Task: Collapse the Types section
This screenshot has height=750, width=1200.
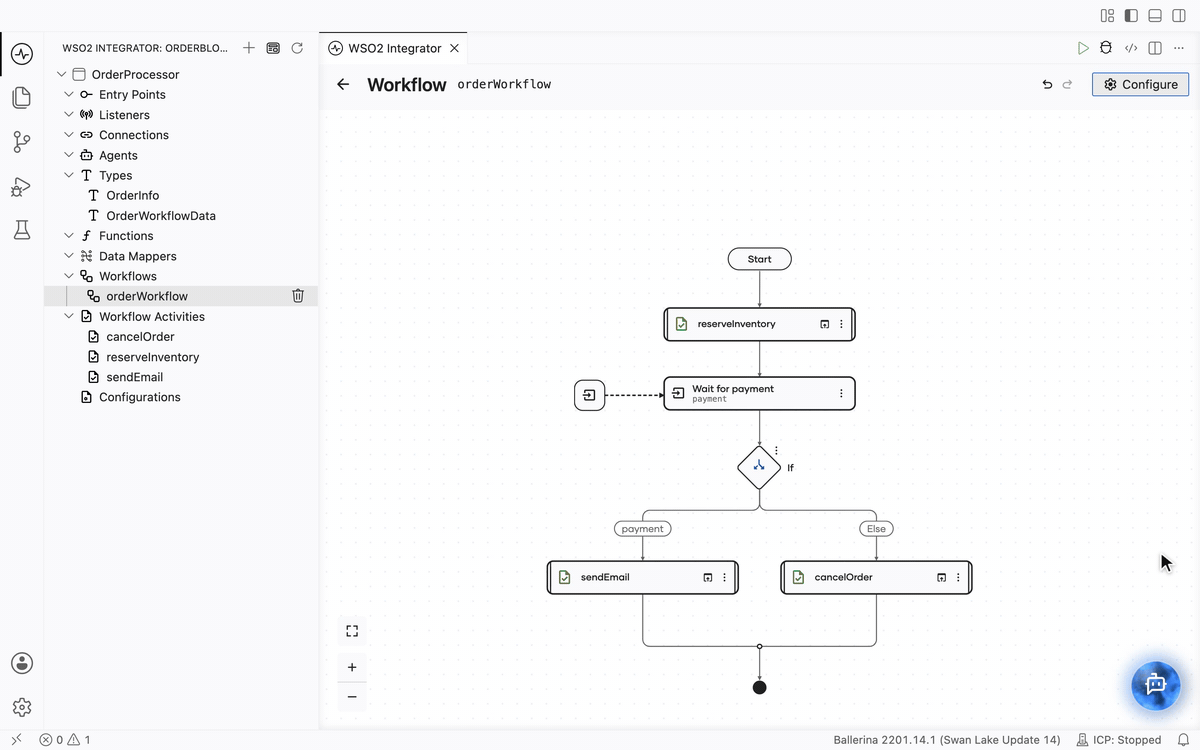Action: tap(69, 175)
